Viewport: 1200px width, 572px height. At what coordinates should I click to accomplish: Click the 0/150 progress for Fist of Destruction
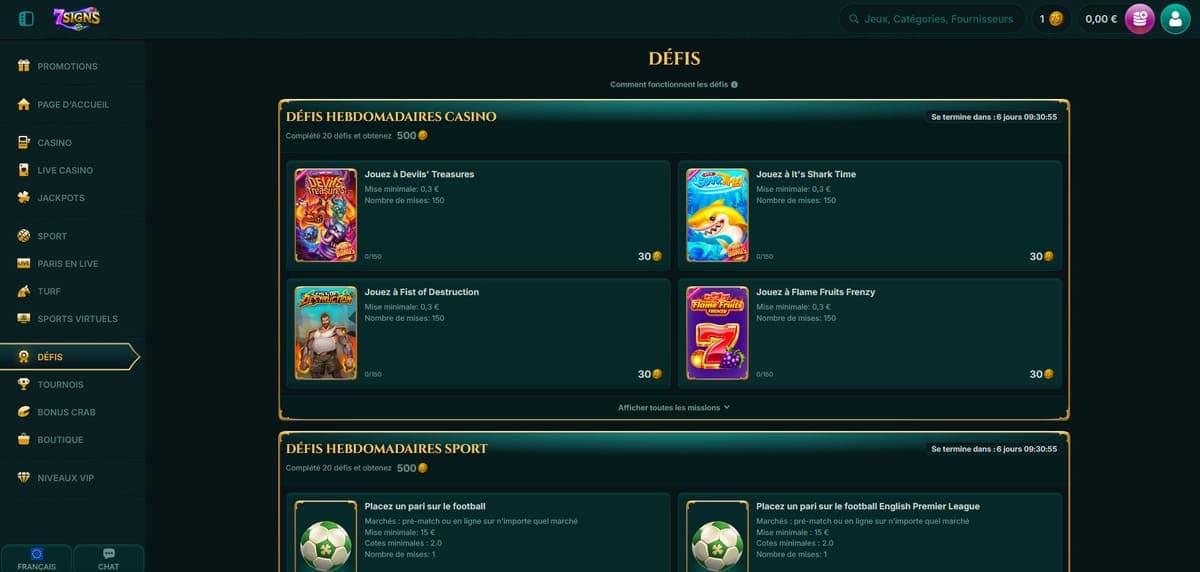(373, 375)
